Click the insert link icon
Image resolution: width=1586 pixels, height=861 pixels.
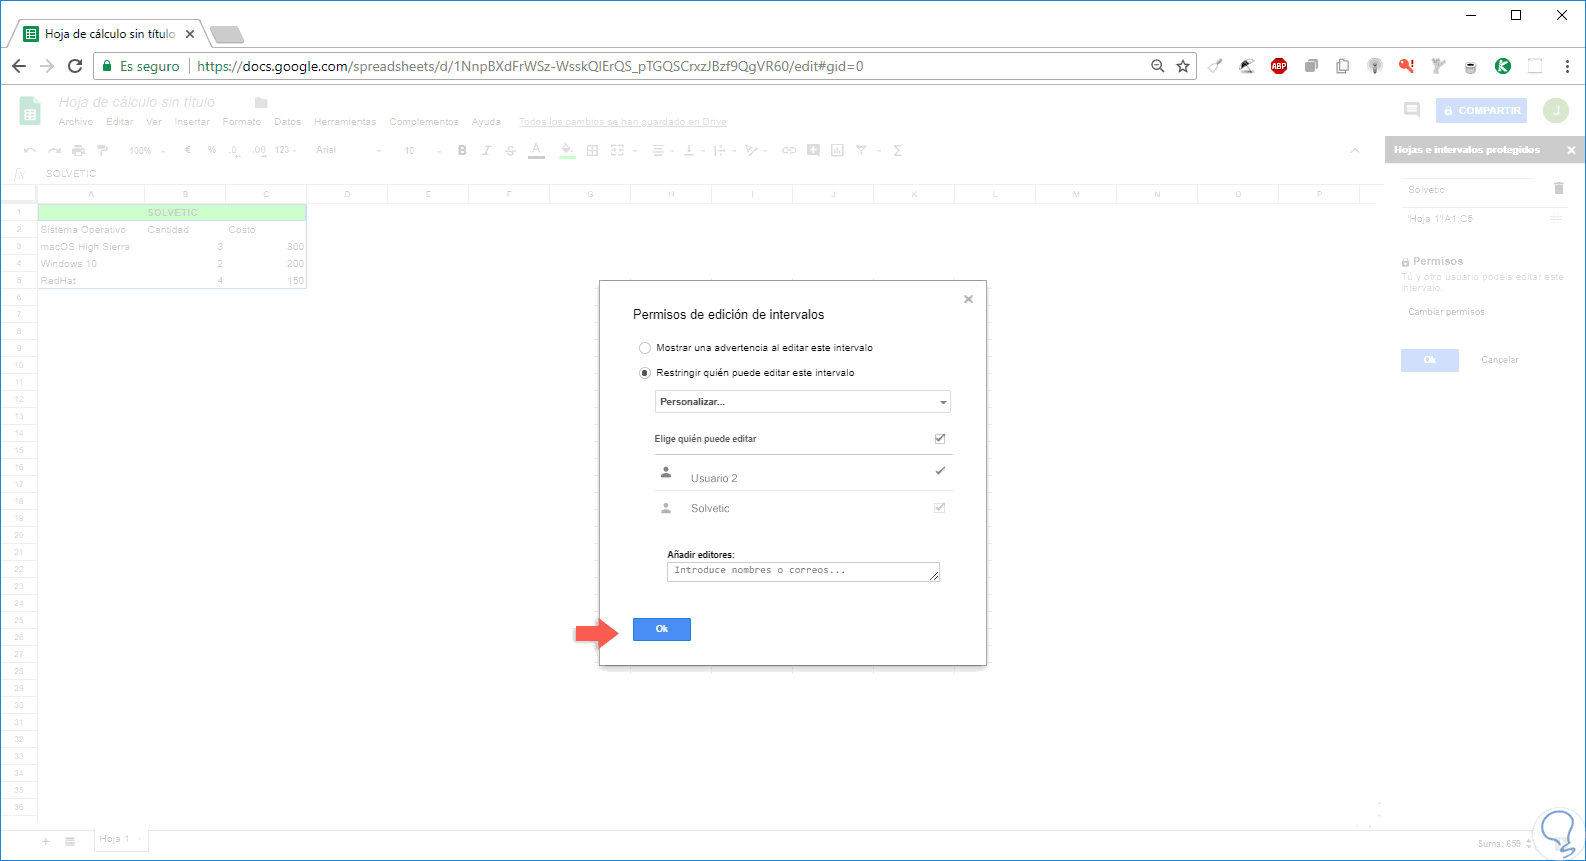[x=789, y=151]
